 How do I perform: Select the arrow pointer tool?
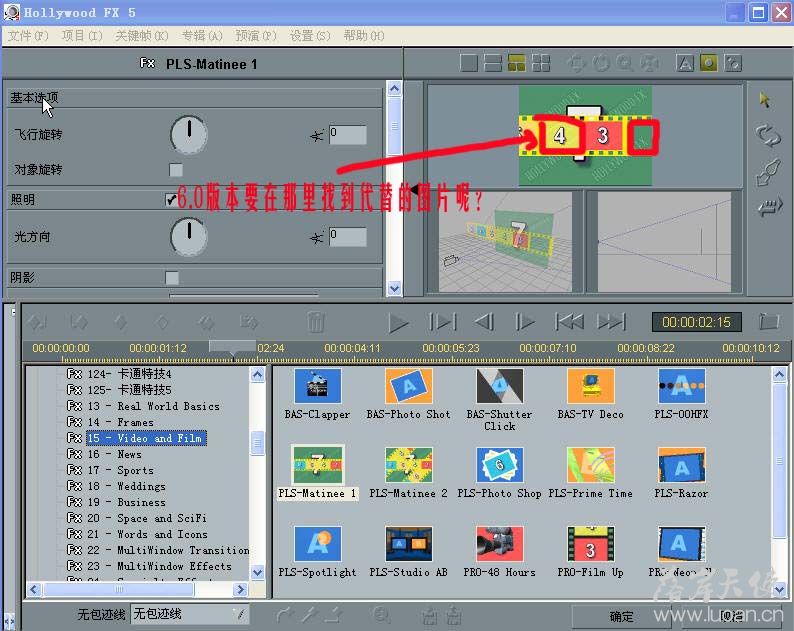point(765,100)
